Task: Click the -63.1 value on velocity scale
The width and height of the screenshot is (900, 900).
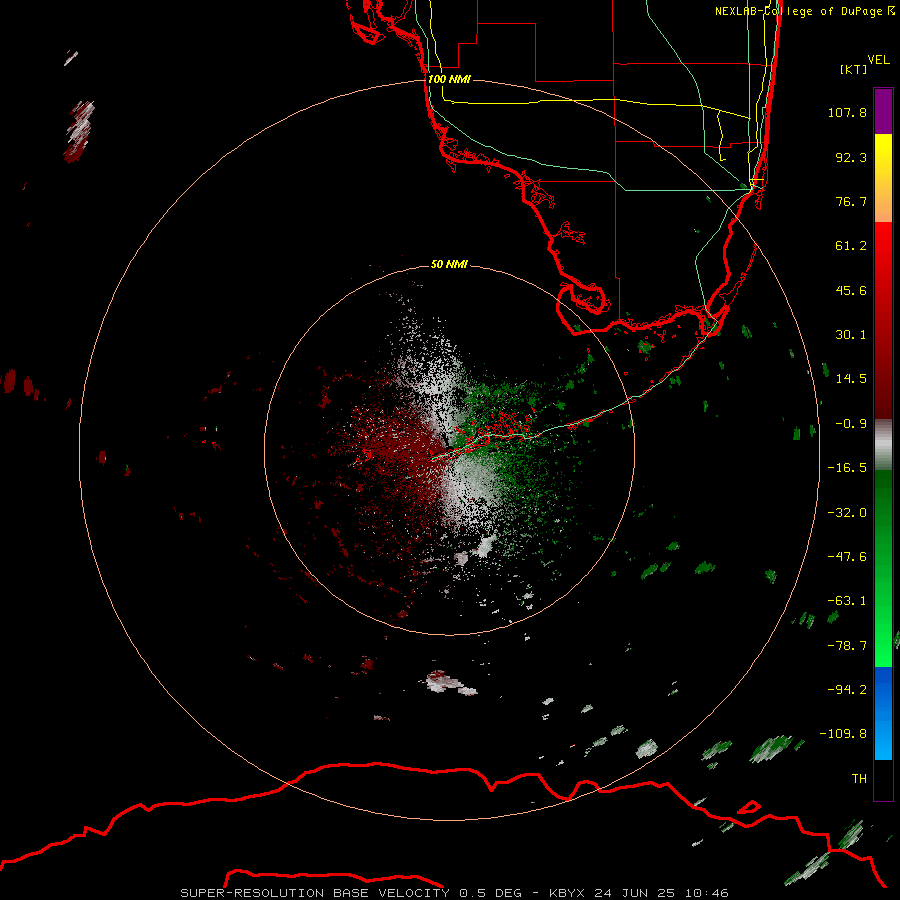Action: coord(847,601)
